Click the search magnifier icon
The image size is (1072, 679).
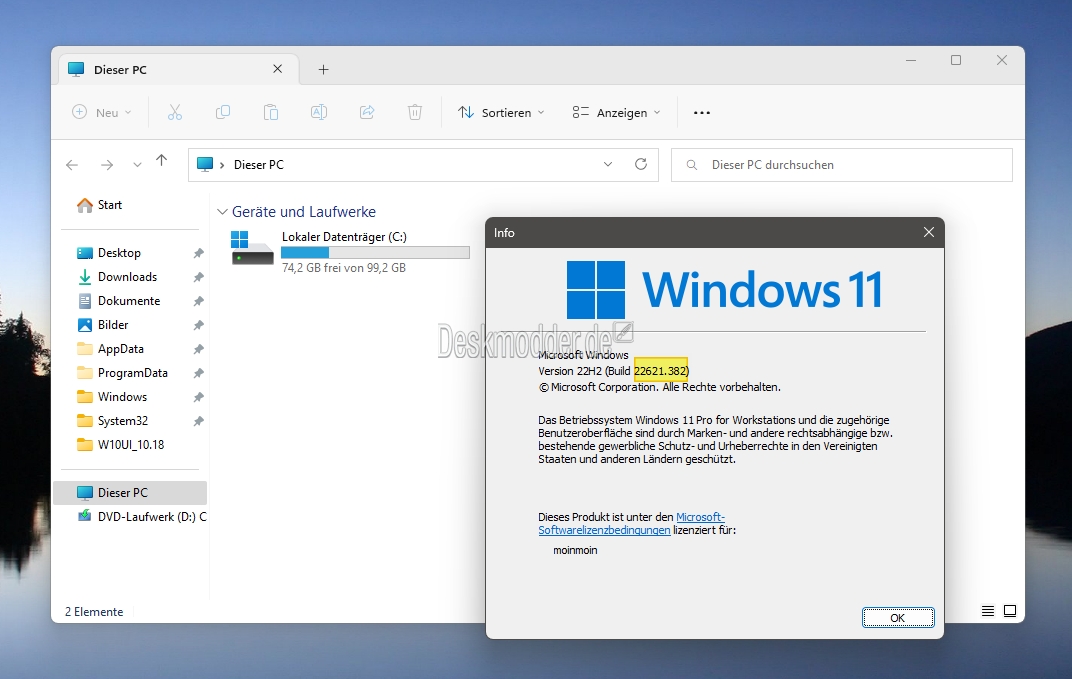(x=692, y=165)
